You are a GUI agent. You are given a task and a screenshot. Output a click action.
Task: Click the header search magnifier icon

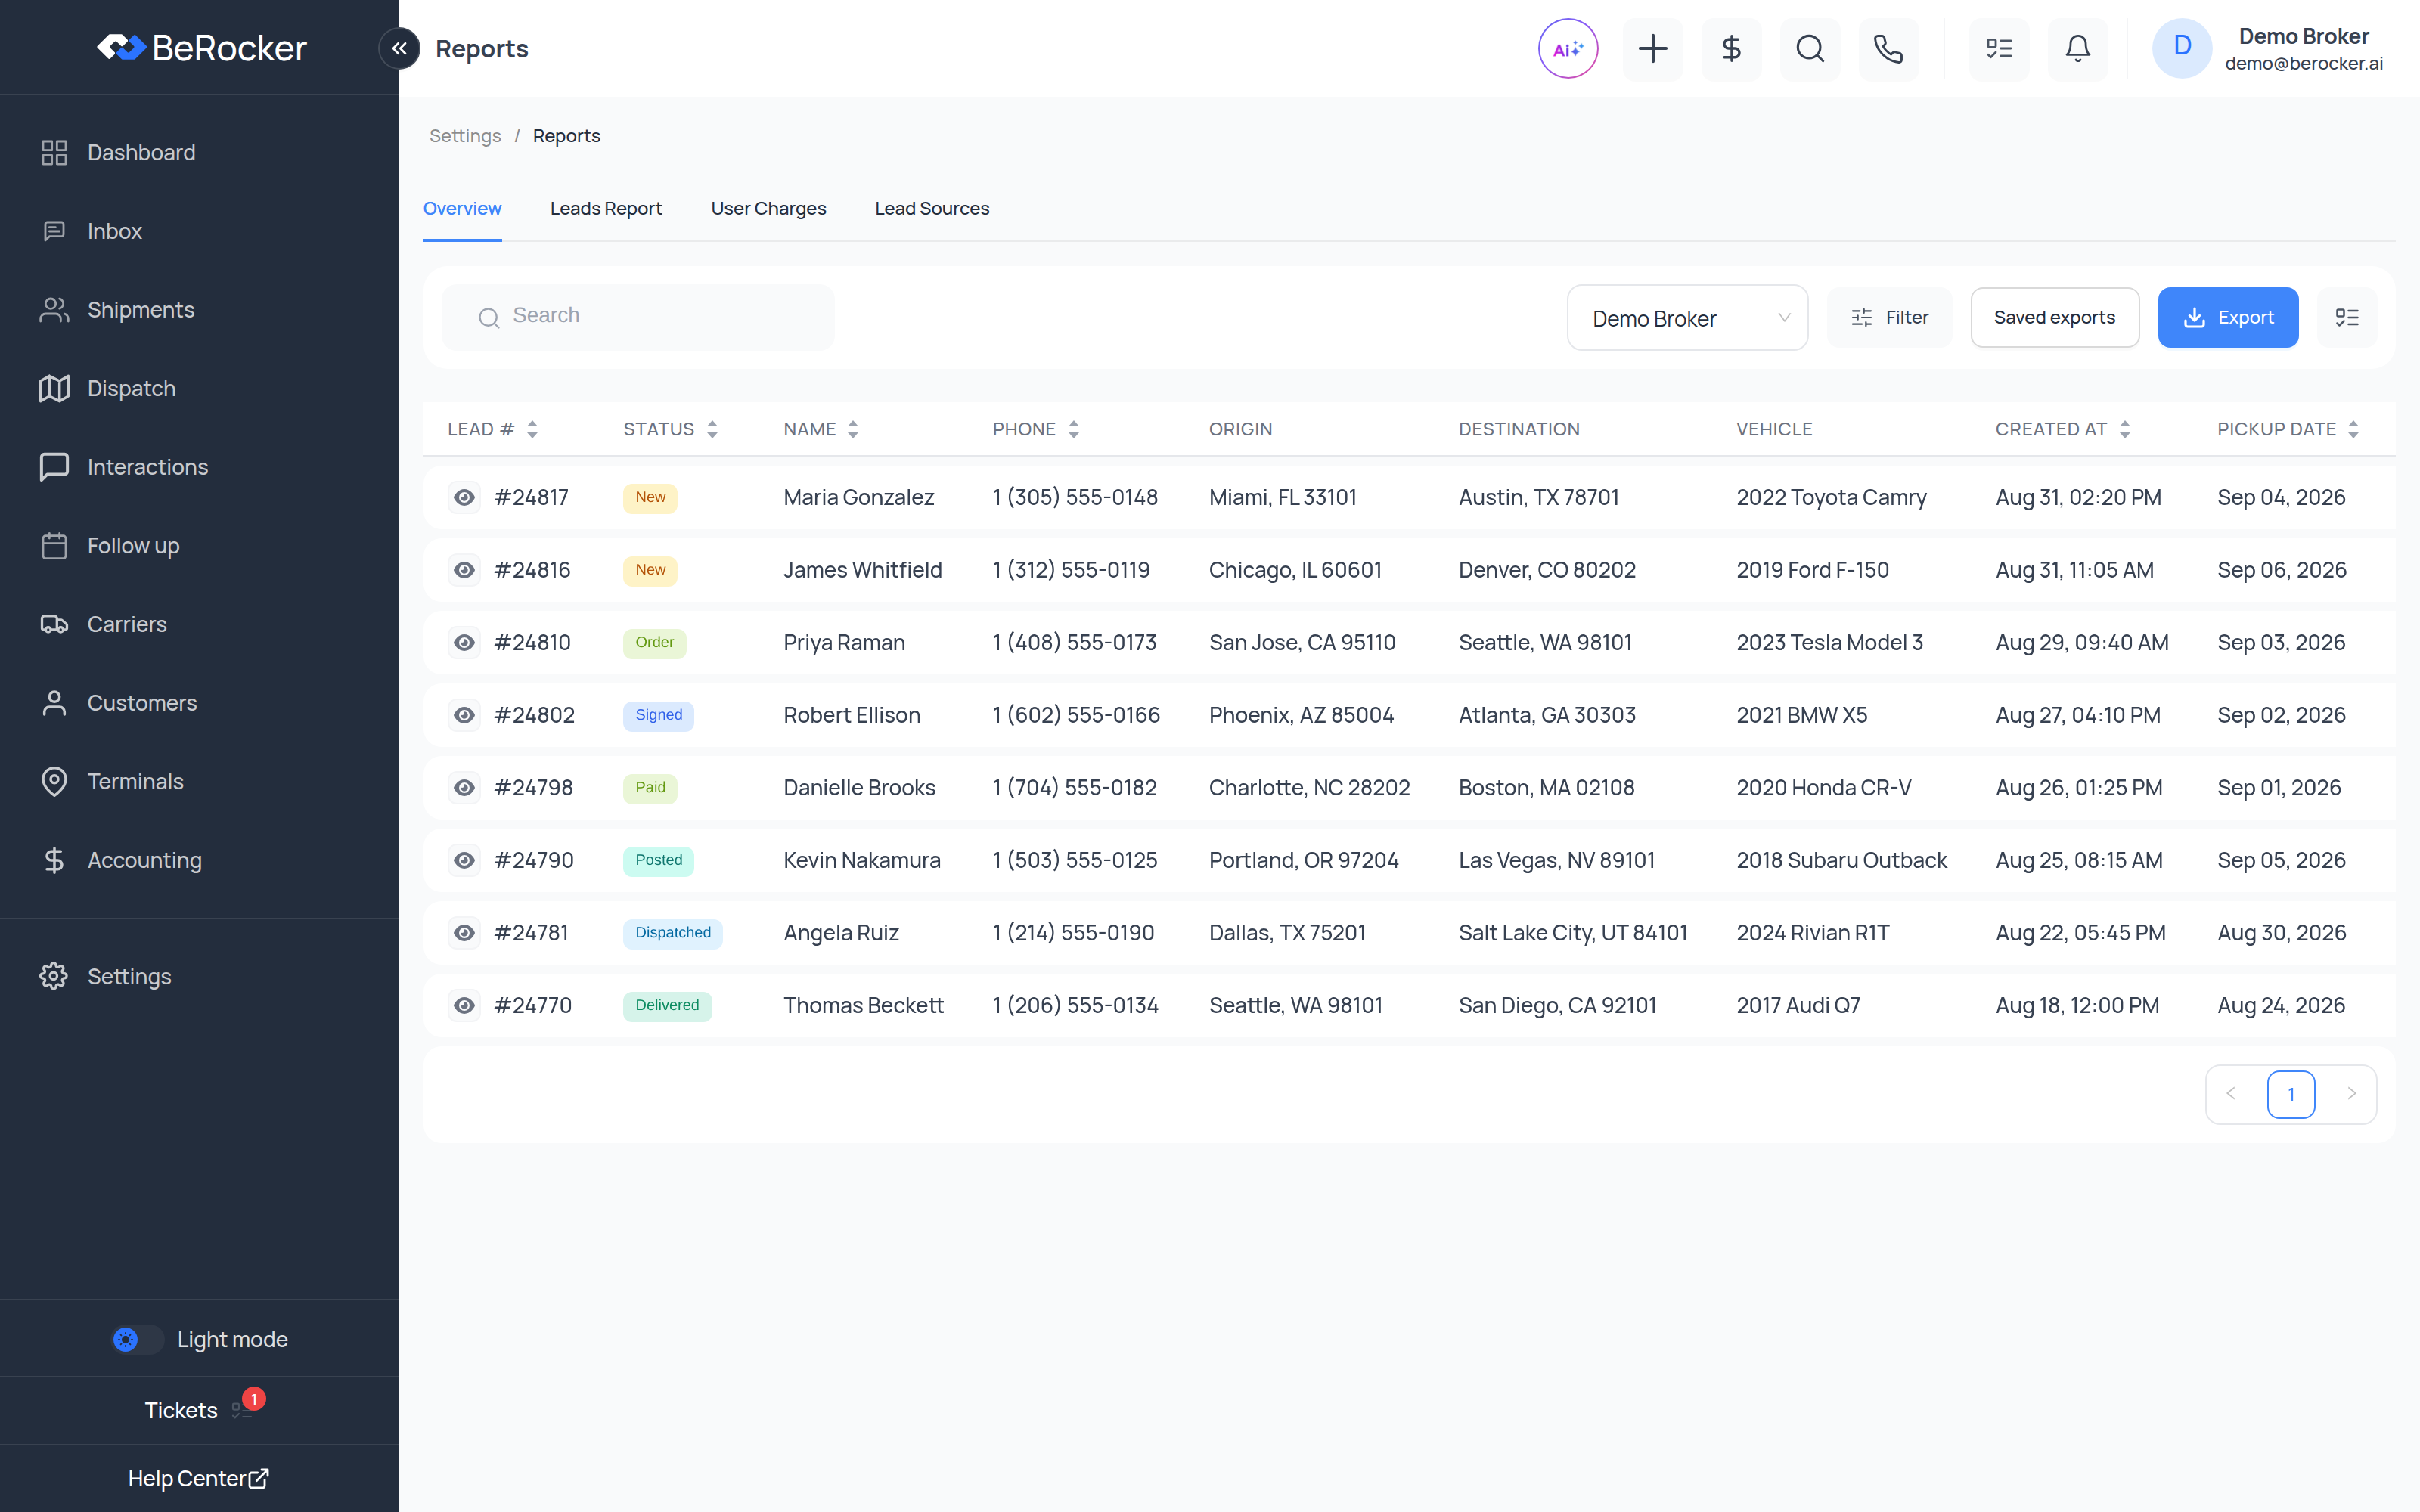tap(1810, 48)
